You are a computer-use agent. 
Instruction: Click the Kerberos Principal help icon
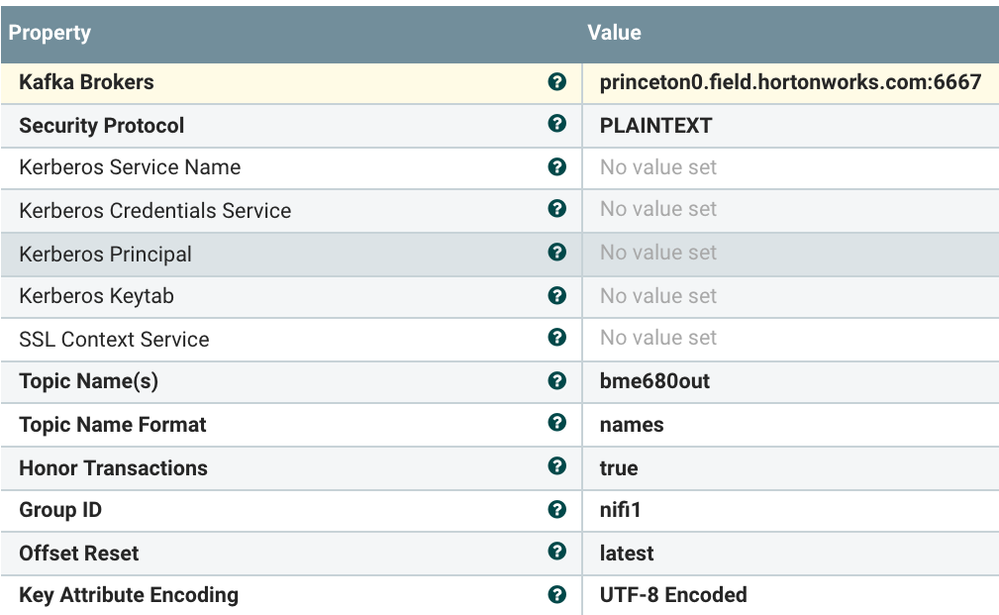click(x=558, y=253)
